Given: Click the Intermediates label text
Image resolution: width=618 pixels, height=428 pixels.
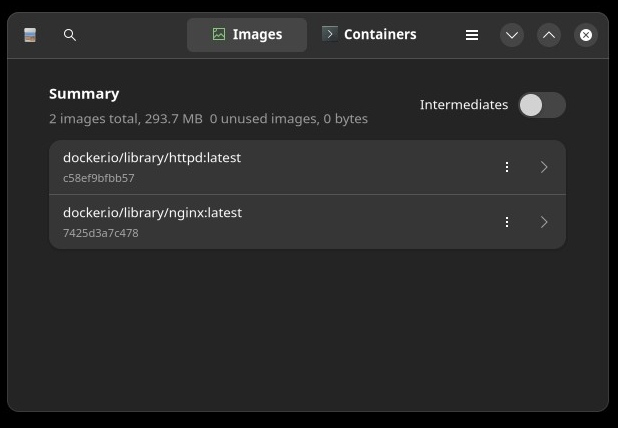Looking at the screenshot, I should (x=464, y=105).
